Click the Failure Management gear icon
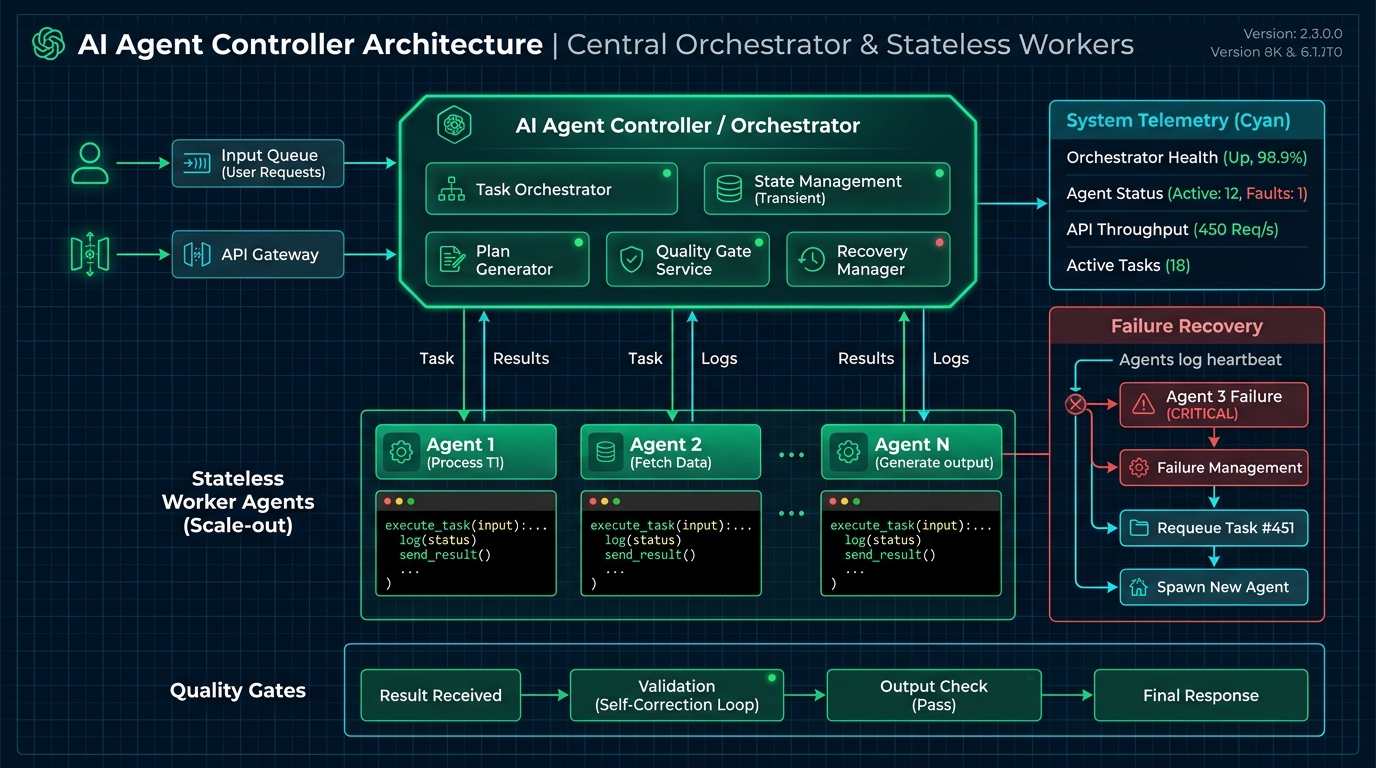This screenshot has height=768, width=1376. [x=1138, y=467]
